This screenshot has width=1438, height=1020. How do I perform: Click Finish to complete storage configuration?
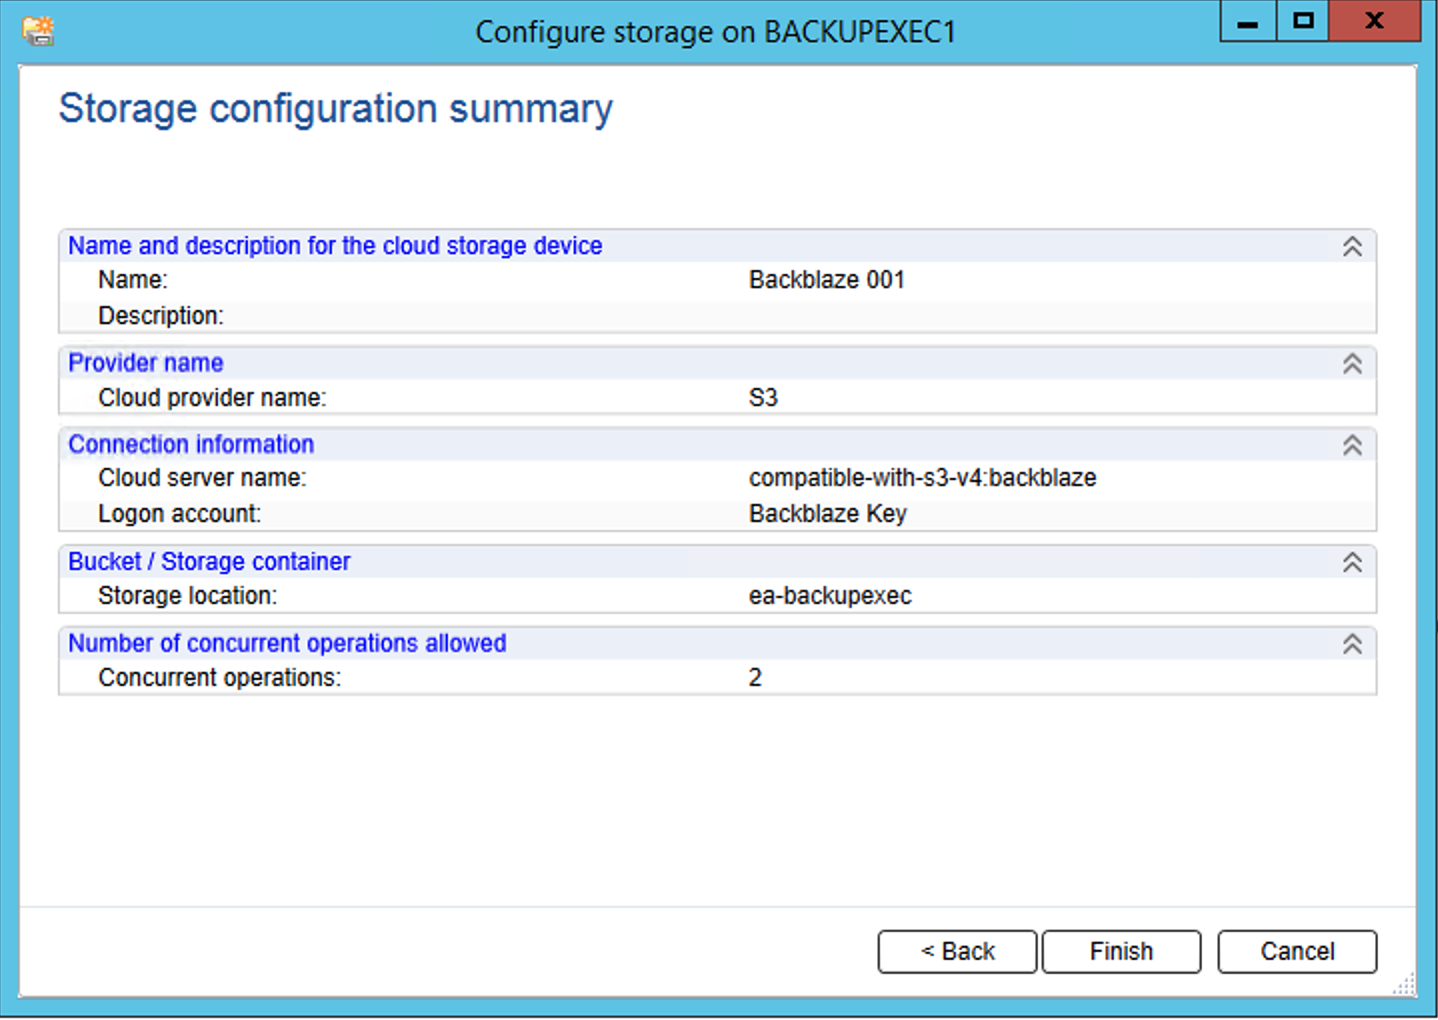1121,951
